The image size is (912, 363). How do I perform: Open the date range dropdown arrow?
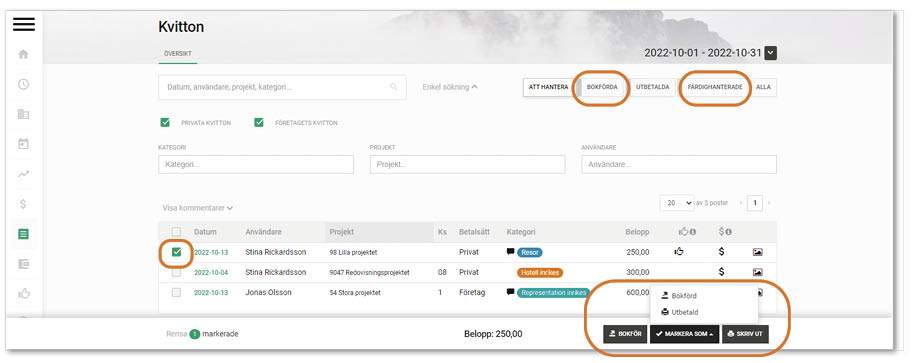771,53
